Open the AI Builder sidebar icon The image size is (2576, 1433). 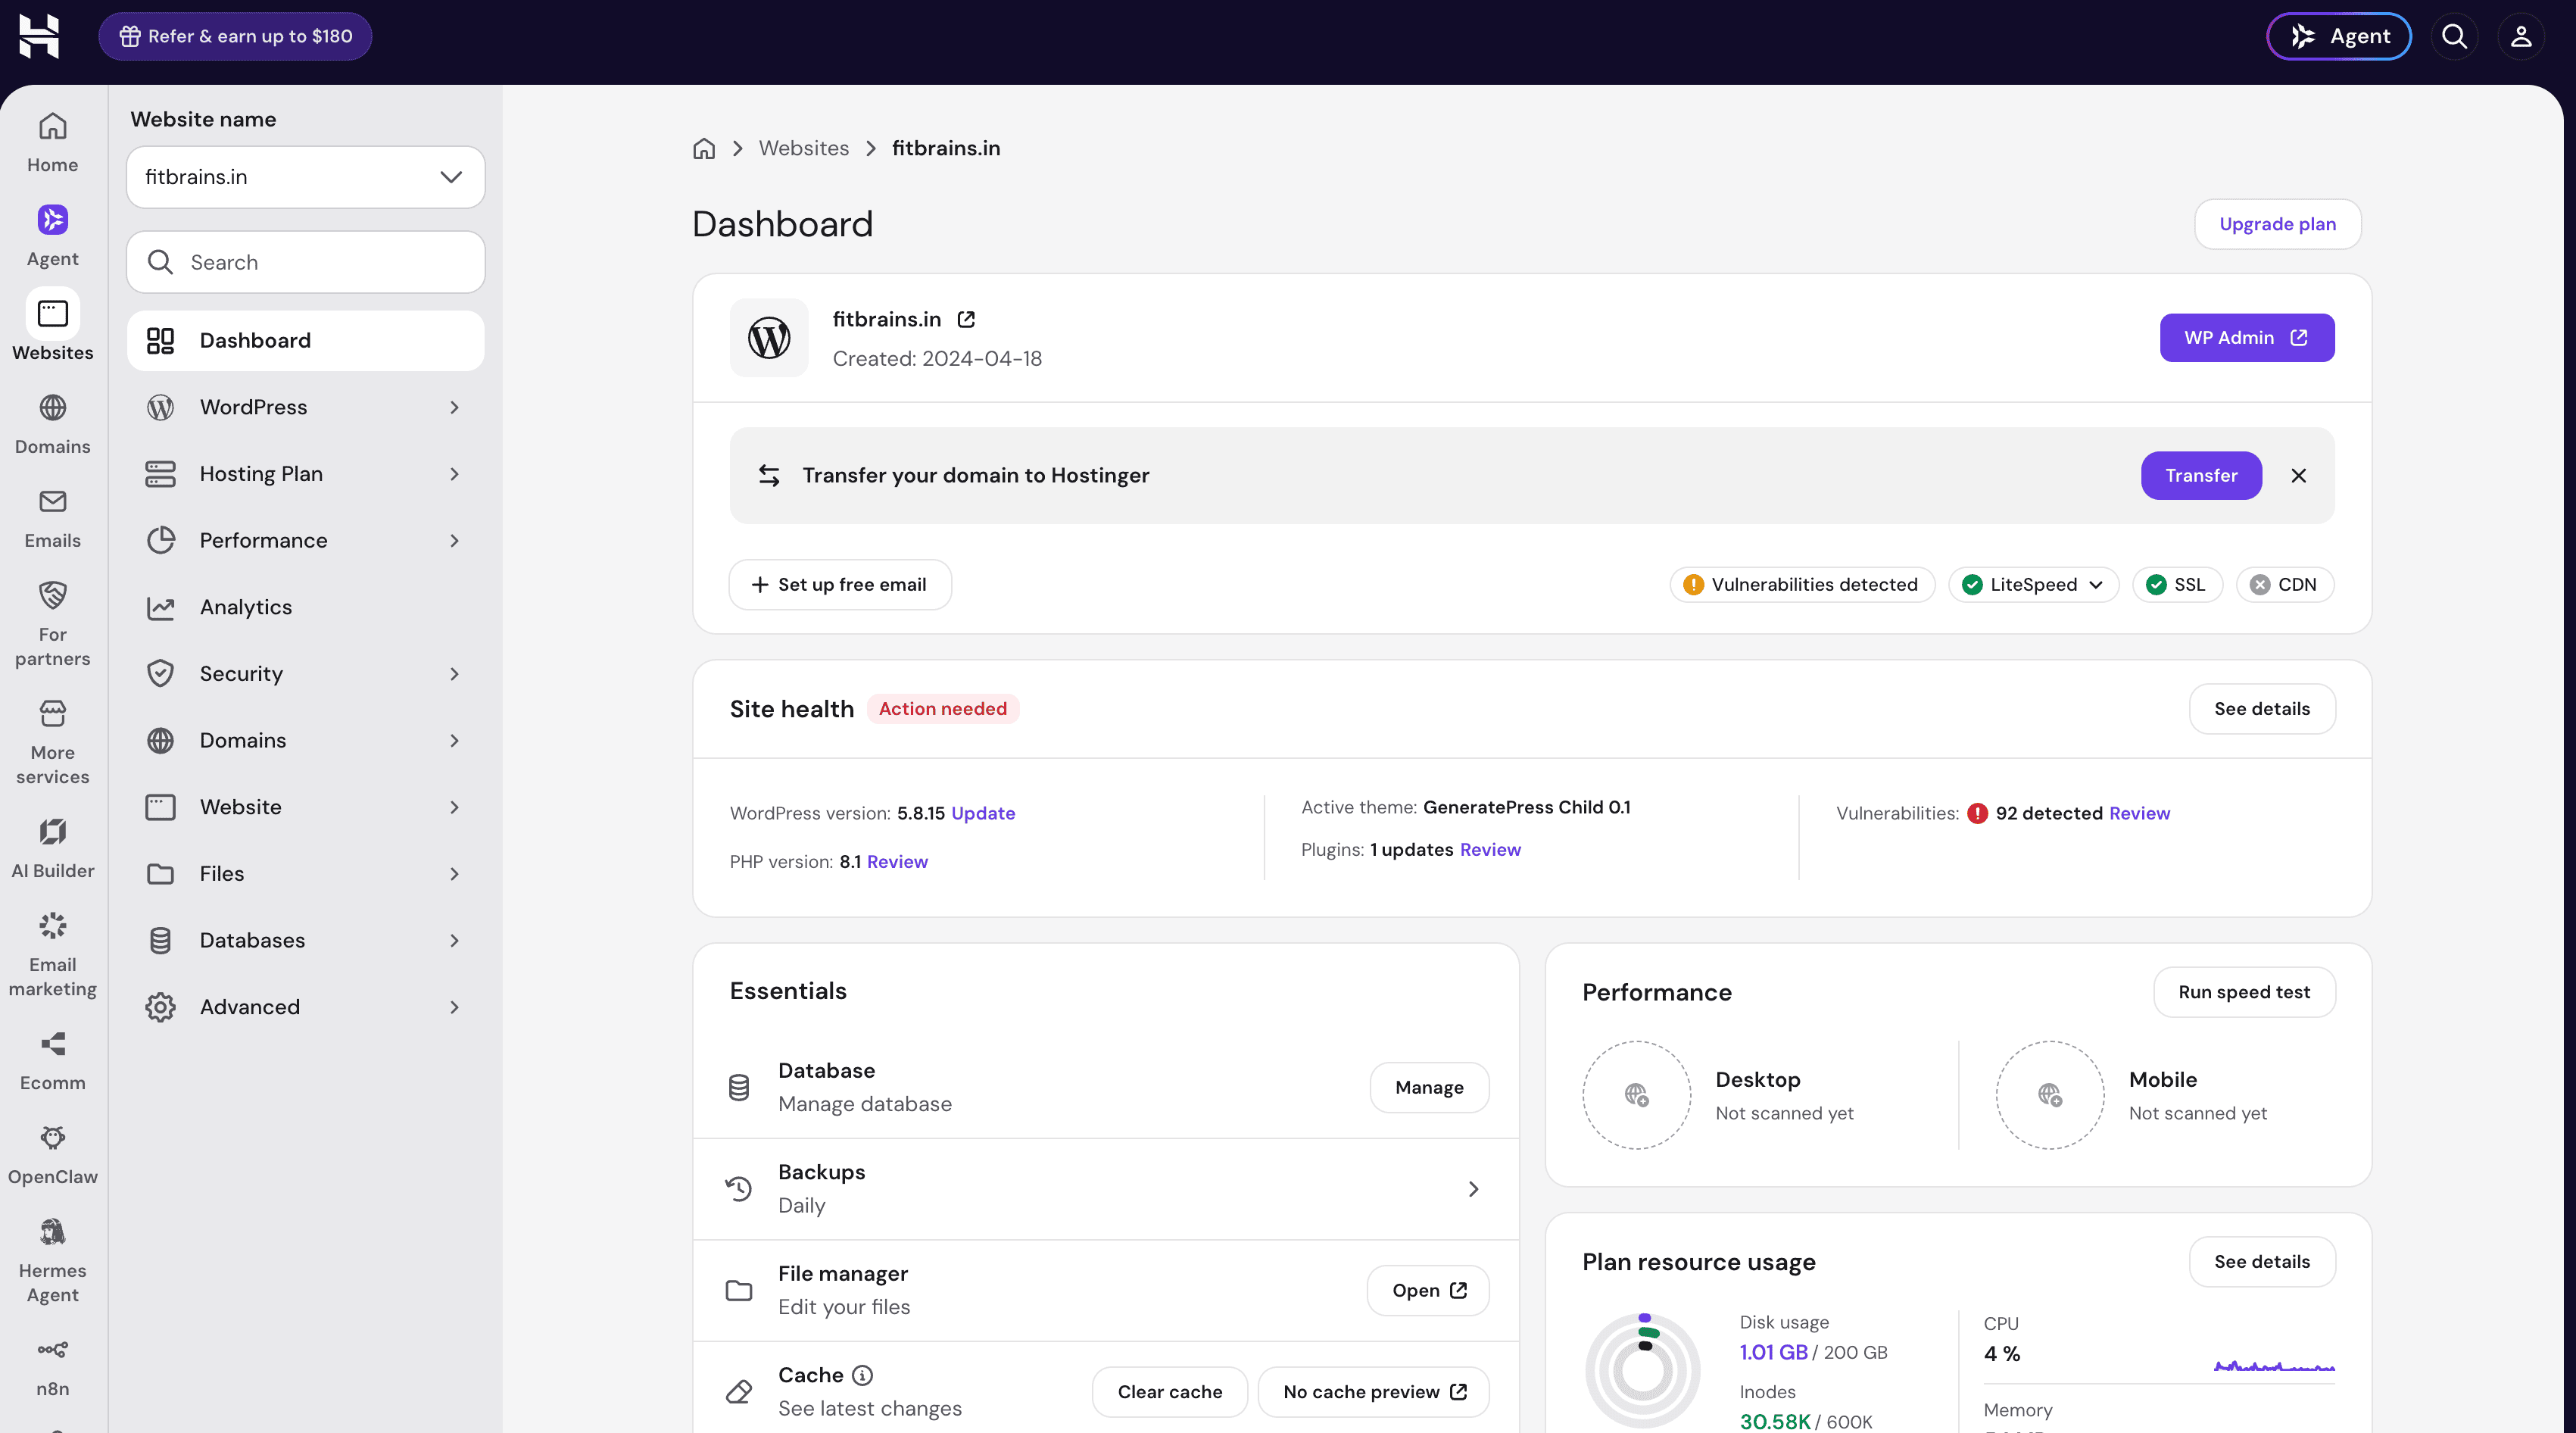[x=52, y=832]
